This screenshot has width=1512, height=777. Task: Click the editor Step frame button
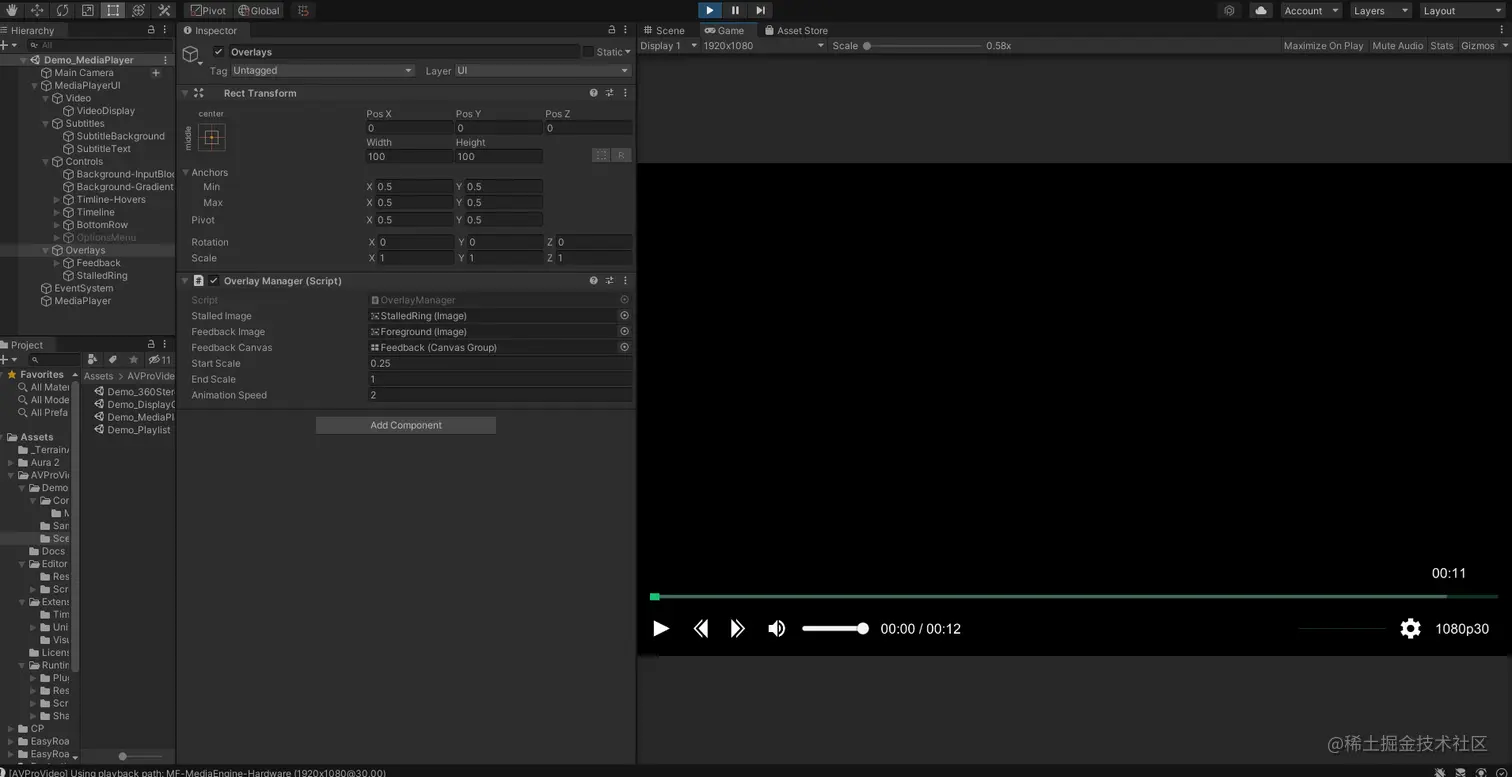pyautogui.click(x=761, y=10)
